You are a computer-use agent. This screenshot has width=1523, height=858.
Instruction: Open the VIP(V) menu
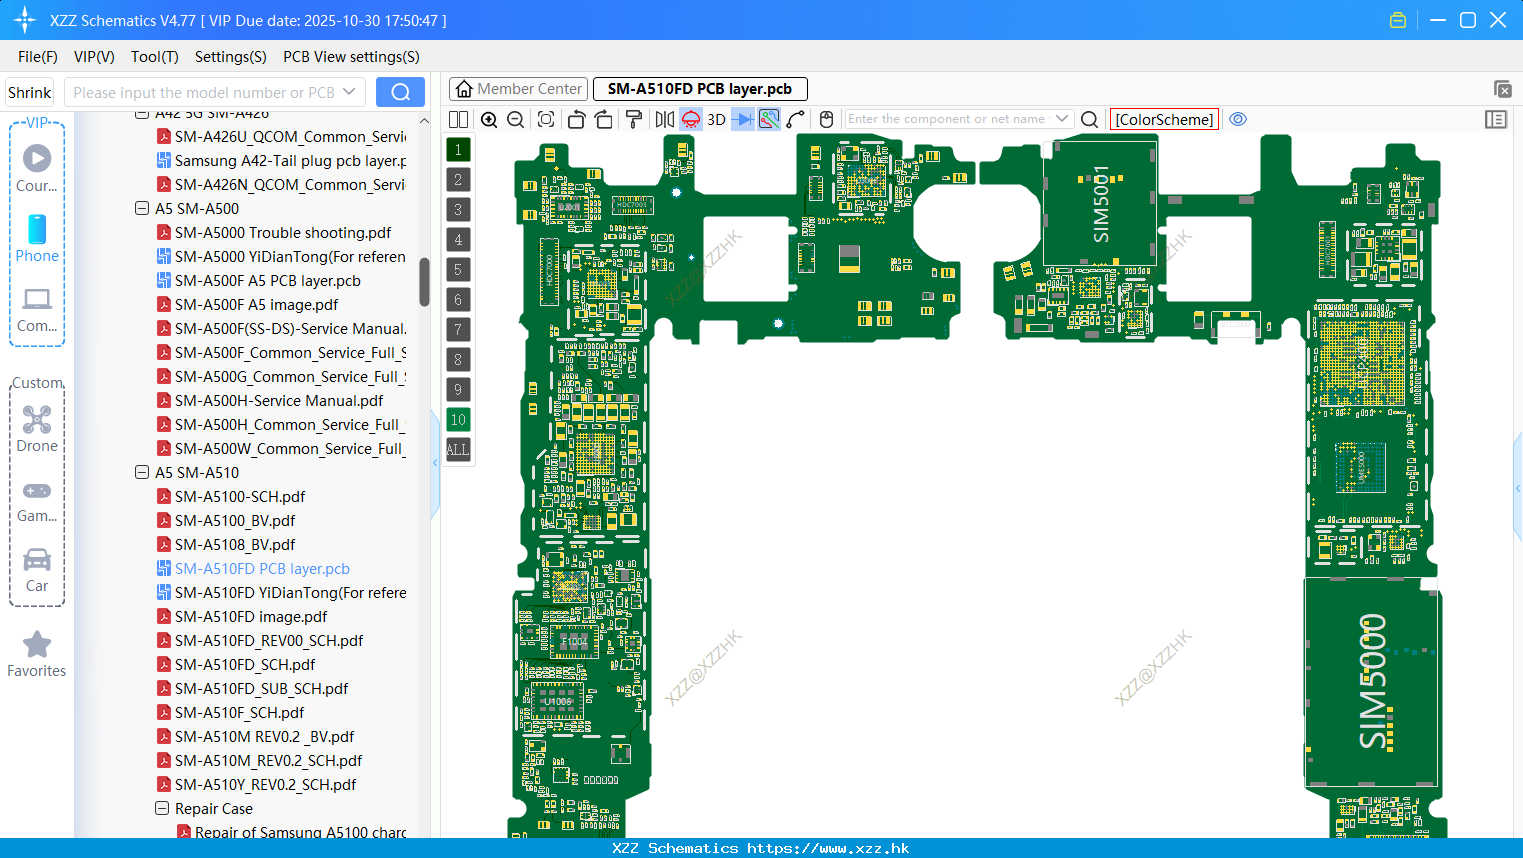94,56
